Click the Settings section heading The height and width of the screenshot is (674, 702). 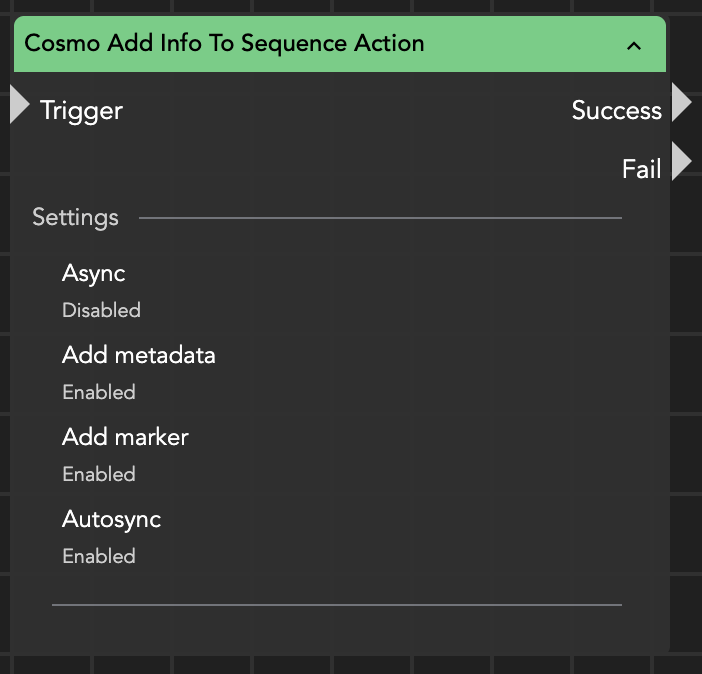[x=75, y=217]
